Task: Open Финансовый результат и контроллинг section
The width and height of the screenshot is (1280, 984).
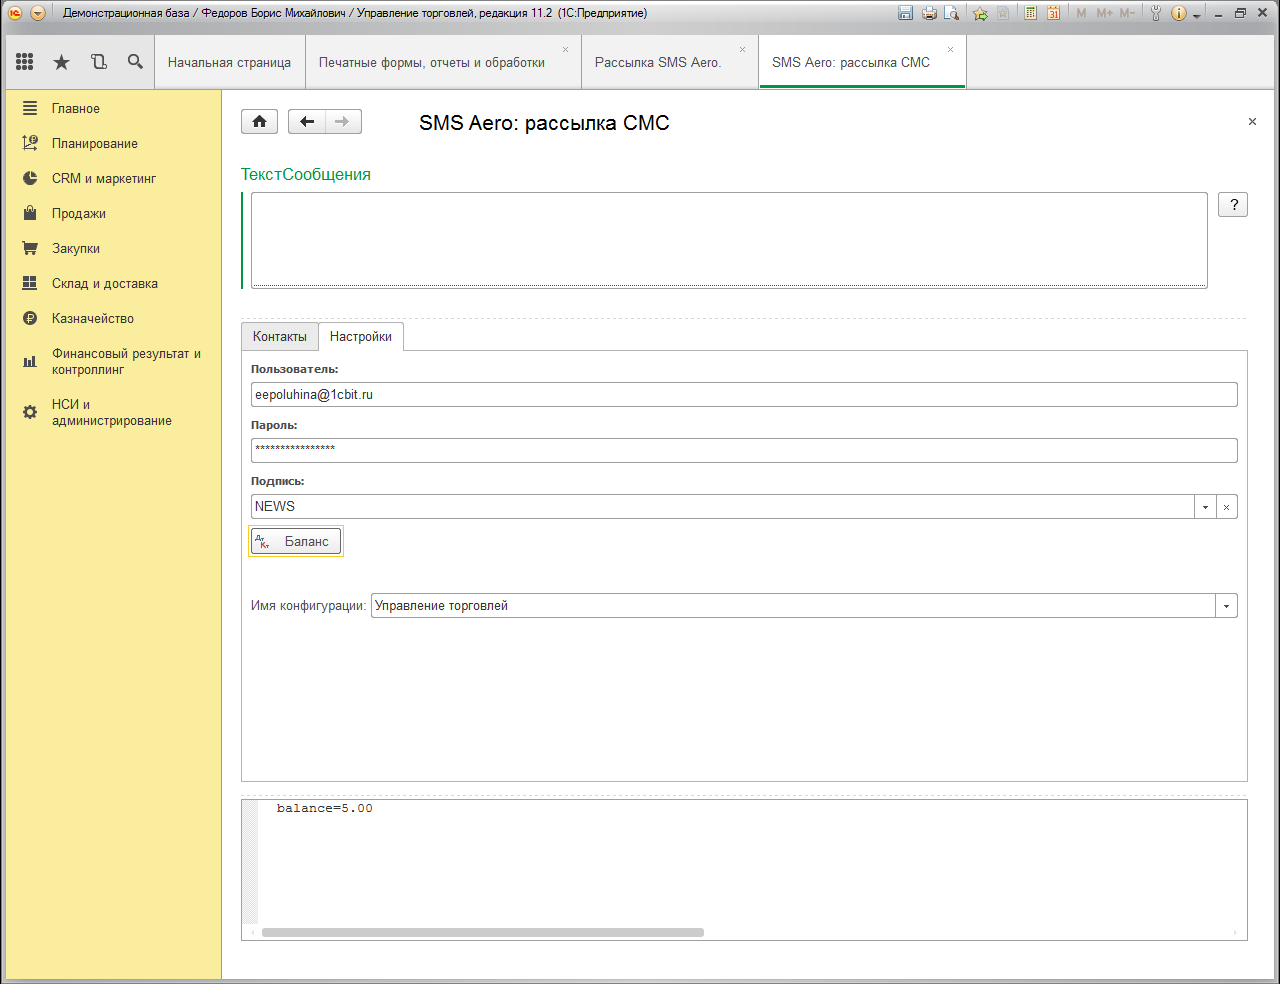Action: tap(113, 361)
